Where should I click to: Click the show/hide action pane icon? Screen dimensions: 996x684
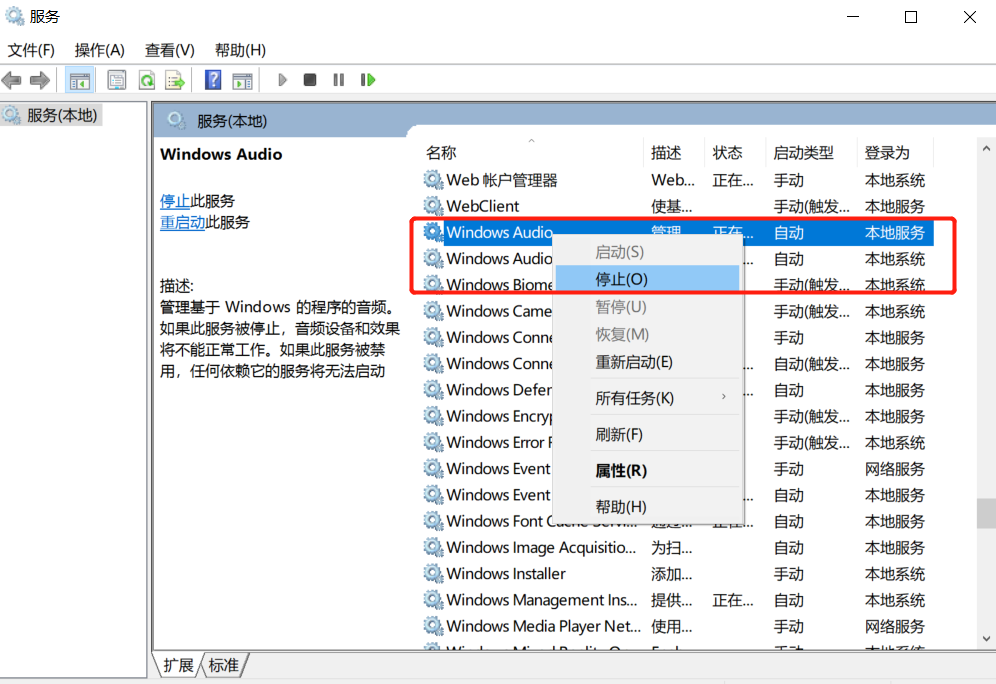tap(242, 80)
